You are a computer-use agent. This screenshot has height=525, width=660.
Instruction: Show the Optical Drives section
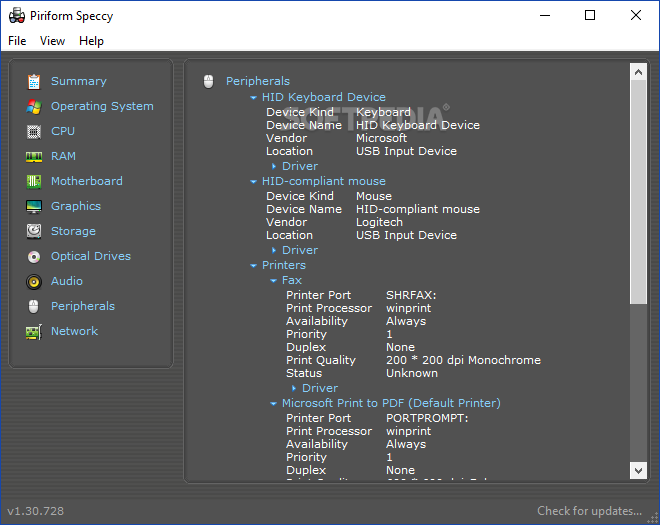91,256
